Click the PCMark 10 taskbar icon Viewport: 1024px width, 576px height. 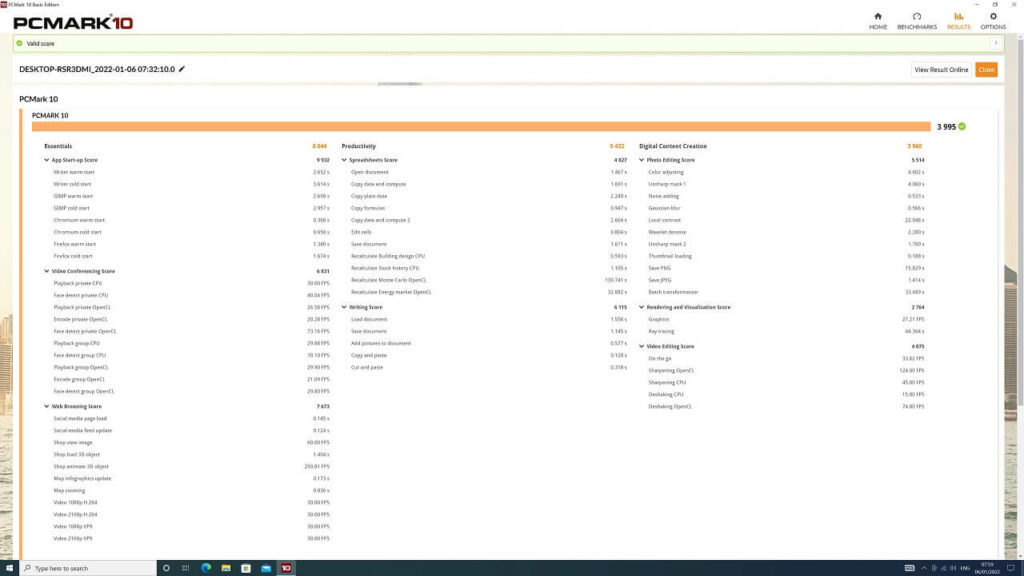pyautogui.click(x=286, y=568)
